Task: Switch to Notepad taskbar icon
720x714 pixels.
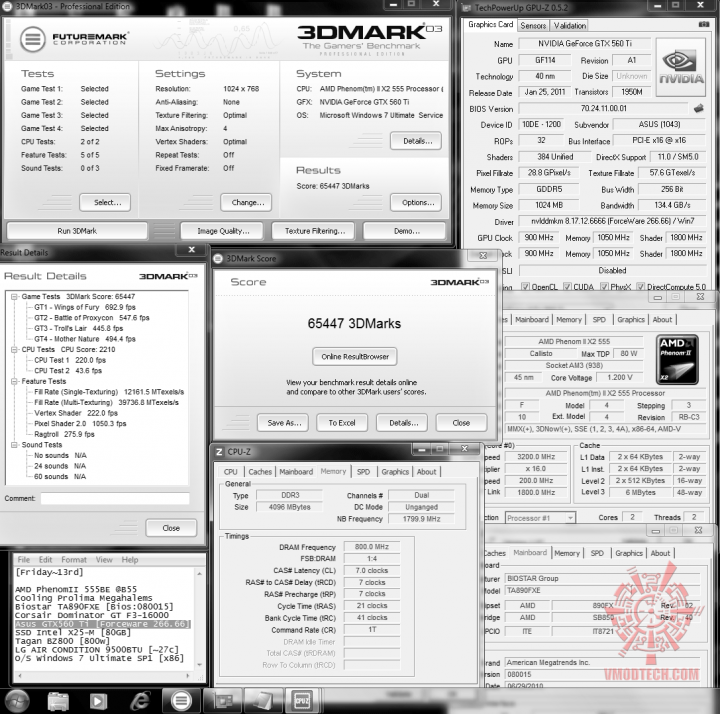Action: point(263,701)
